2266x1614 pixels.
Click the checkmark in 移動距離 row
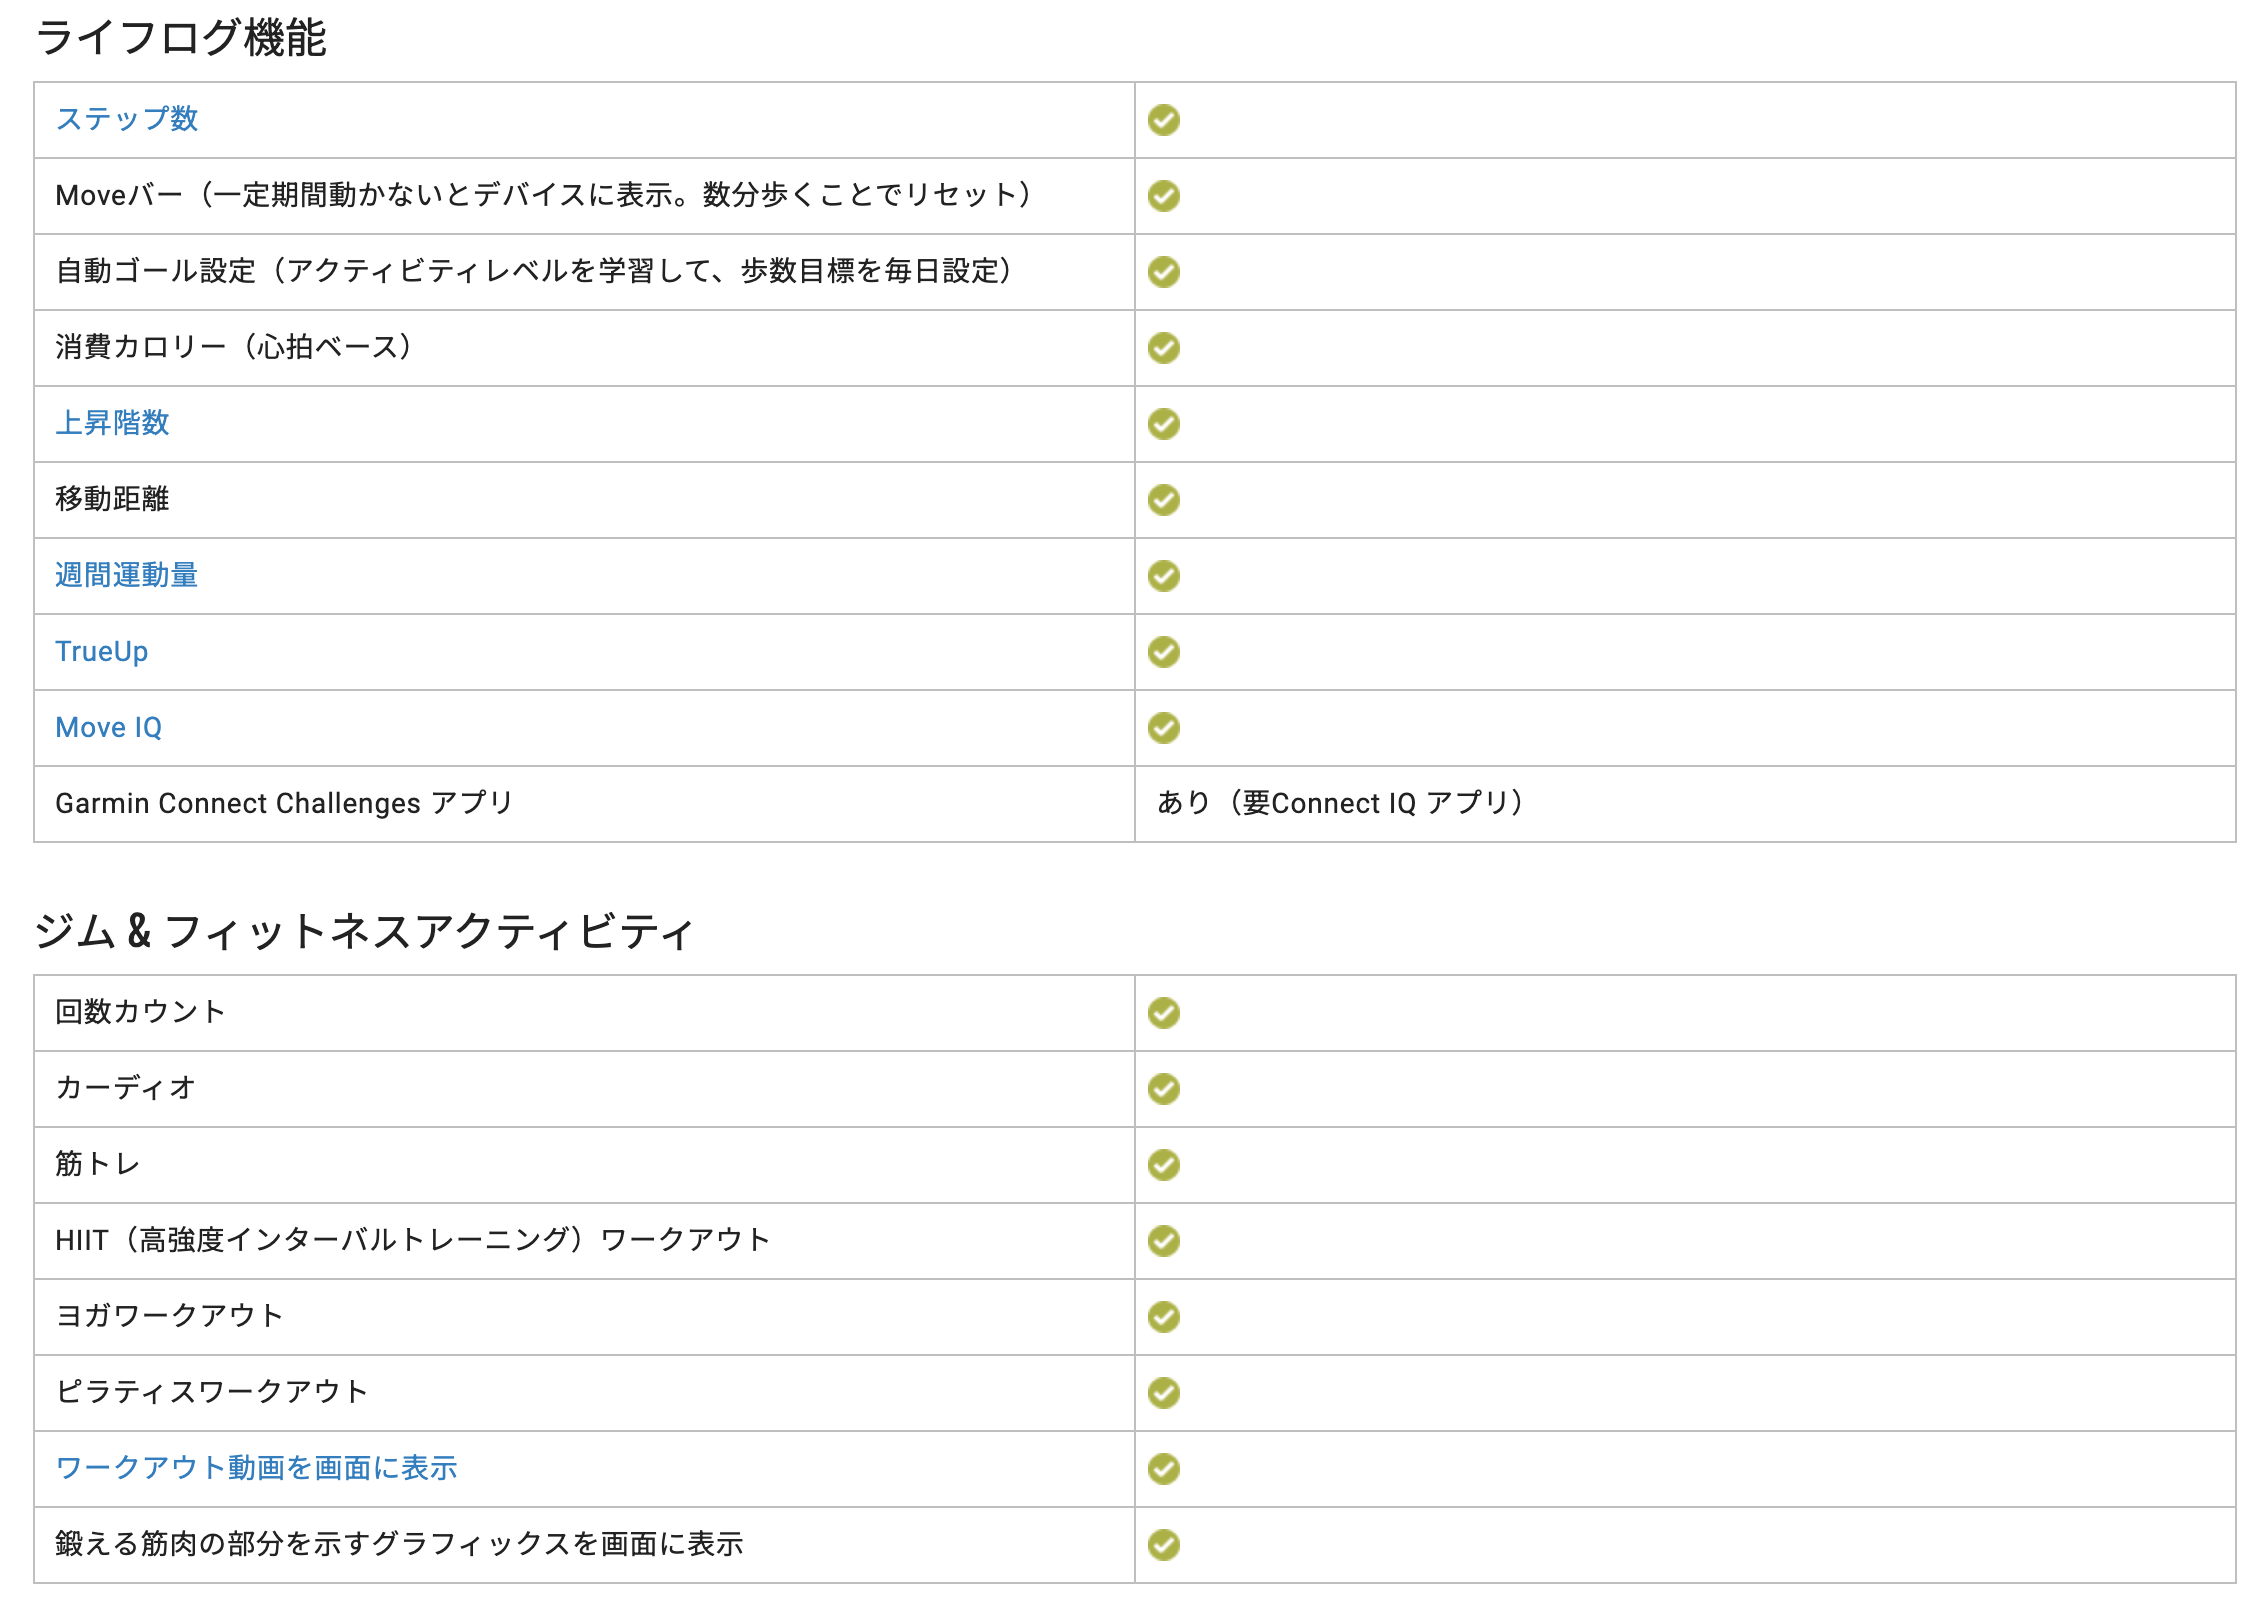[x=1164, y=500]
